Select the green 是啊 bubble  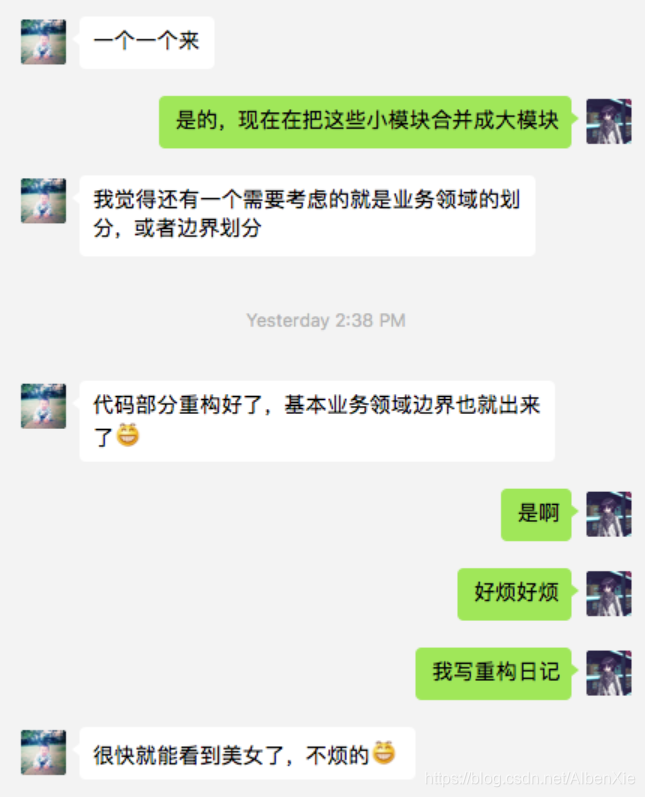(536, 514)
